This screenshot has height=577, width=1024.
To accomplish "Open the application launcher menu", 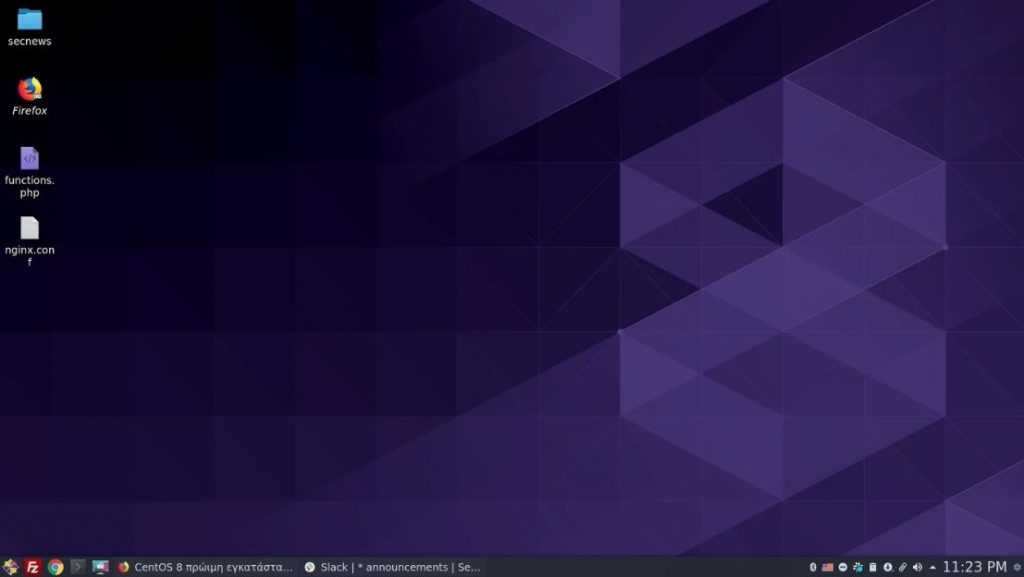I will point(10,567).
